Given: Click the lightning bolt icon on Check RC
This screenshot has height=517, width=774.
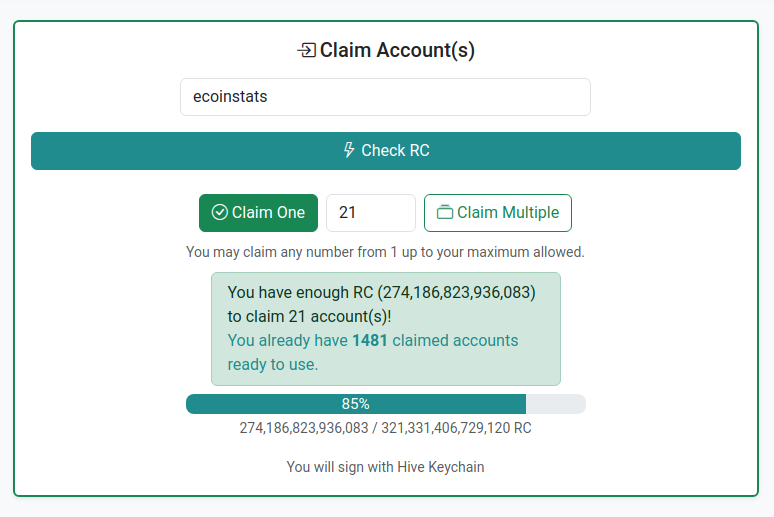Looking at the screenshot, I should [349, 150].
